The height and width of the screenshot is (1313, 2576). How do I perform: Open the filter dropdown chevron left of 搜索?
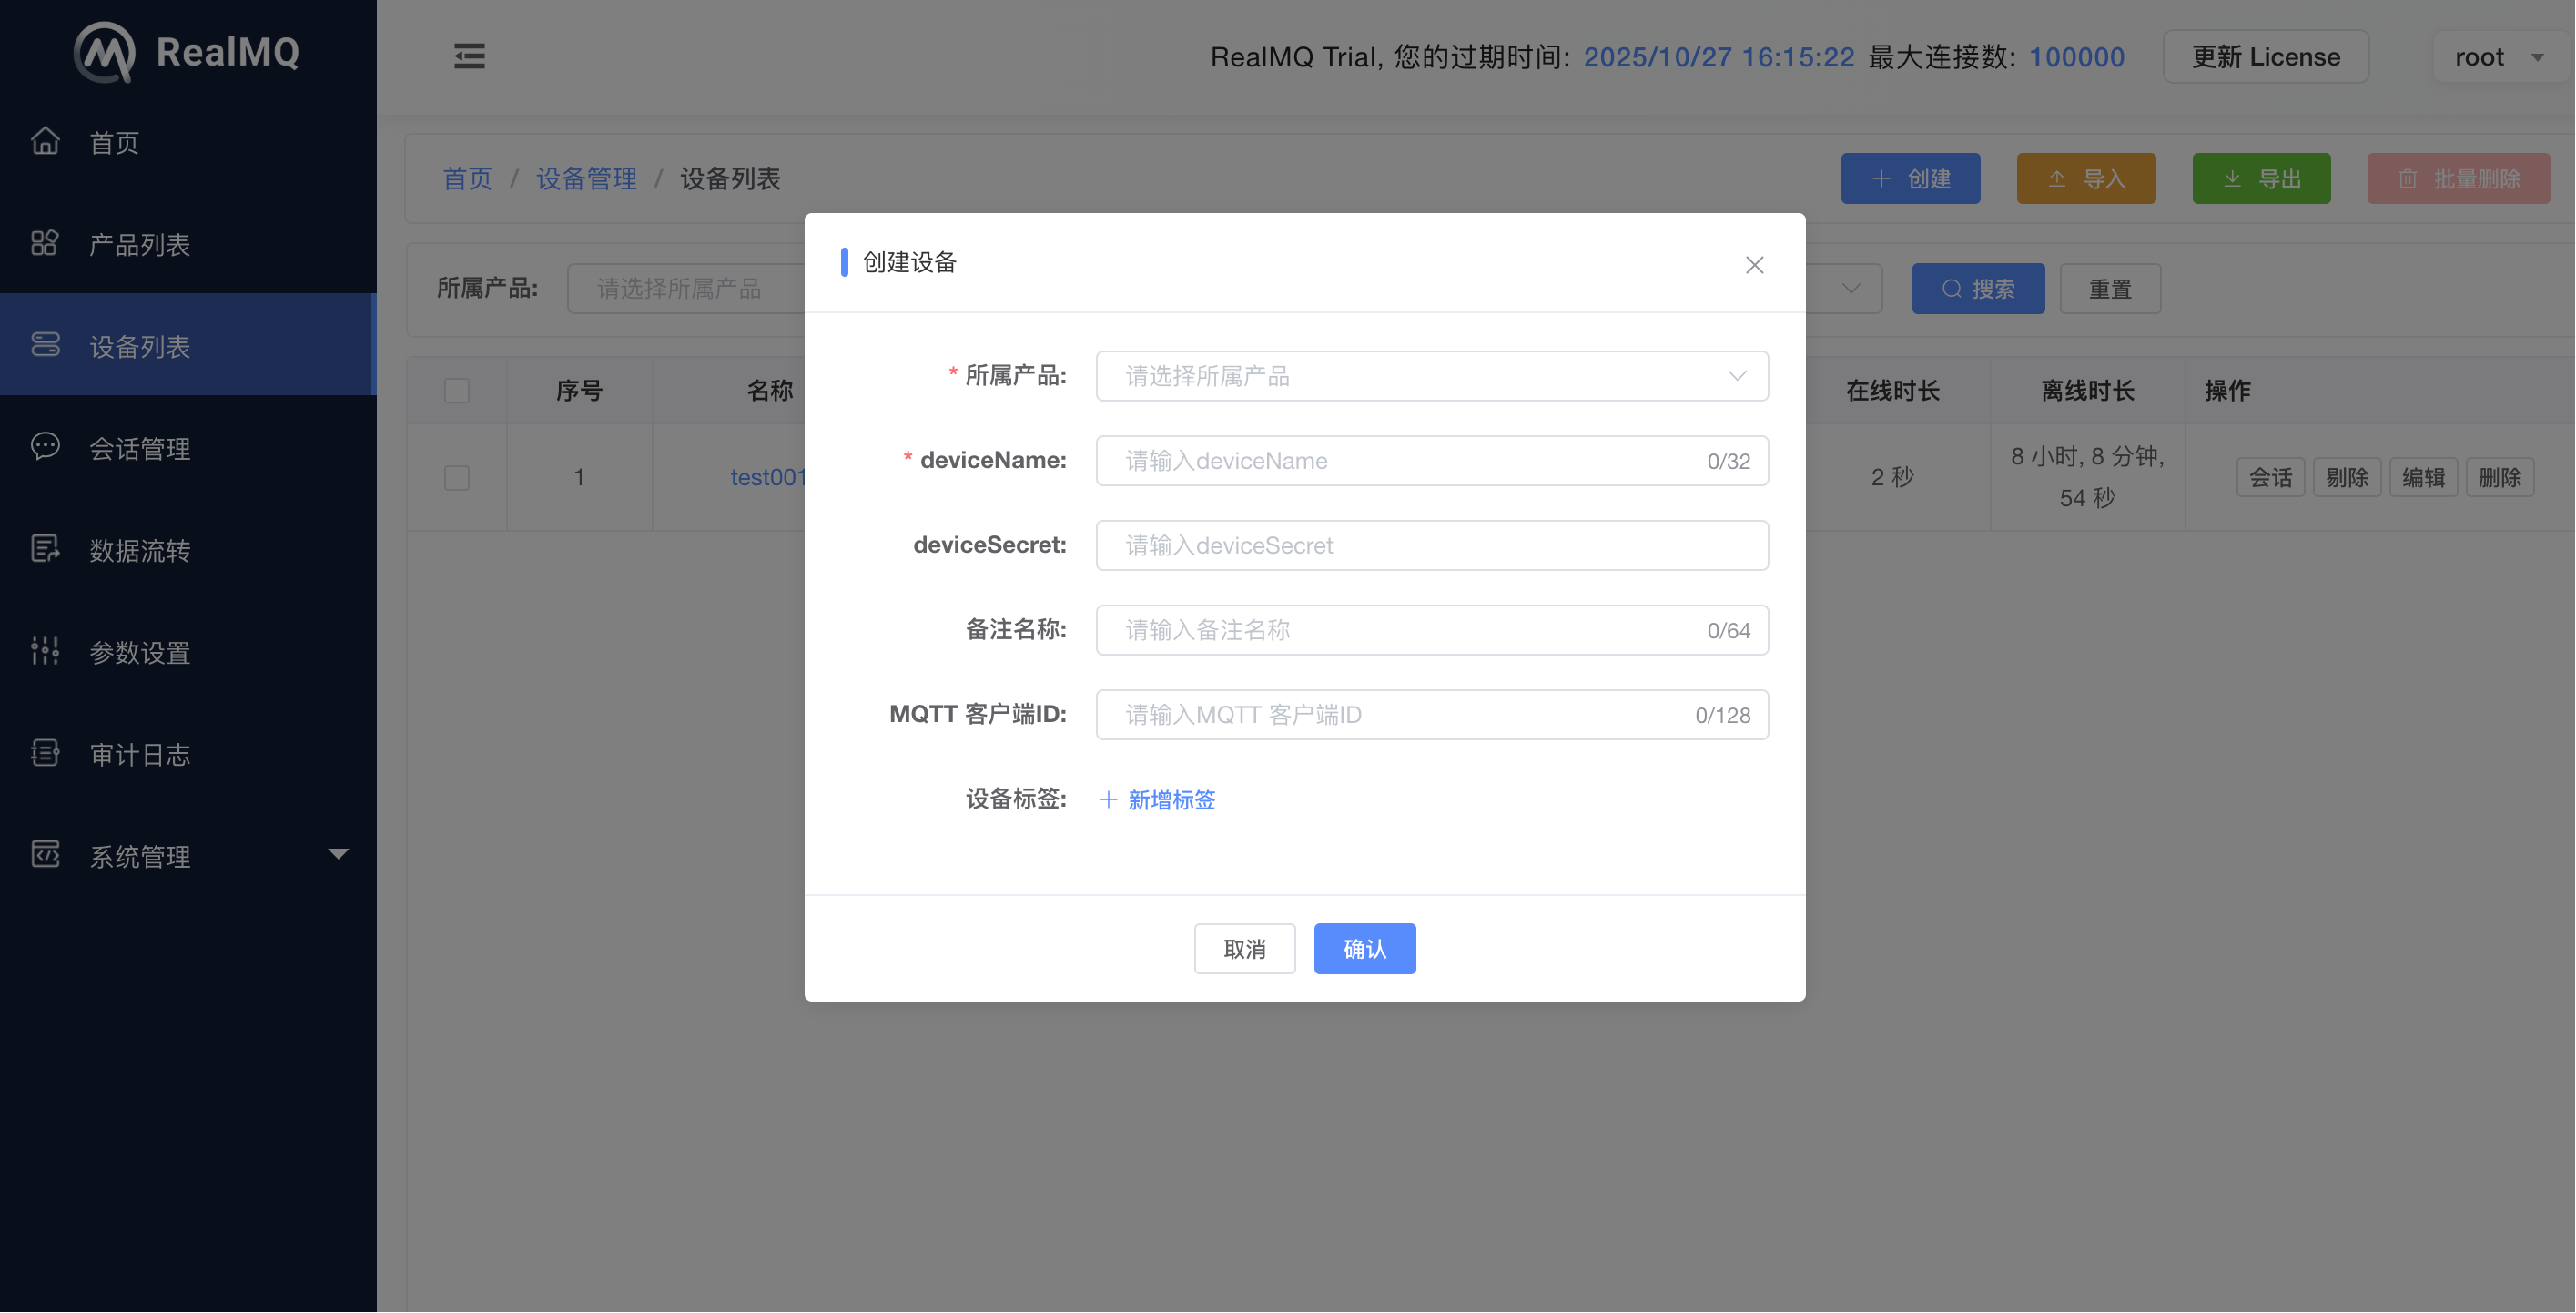pyautogui.click(x=1851, y=289)
